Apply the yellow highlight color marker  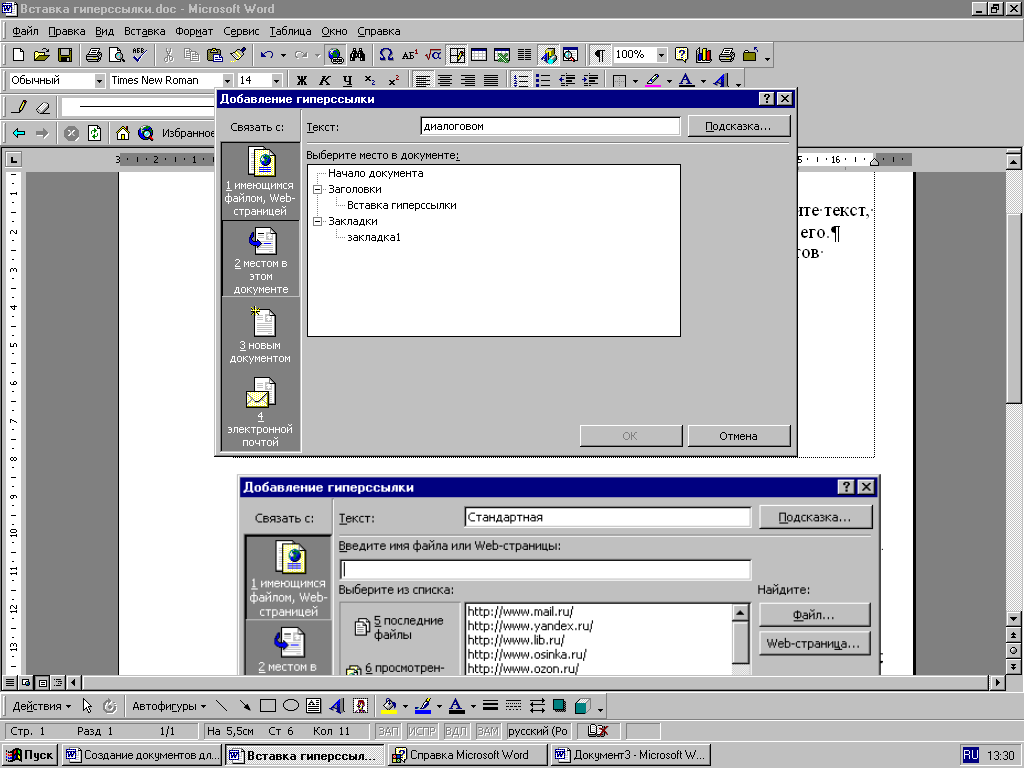coord(652,80)
